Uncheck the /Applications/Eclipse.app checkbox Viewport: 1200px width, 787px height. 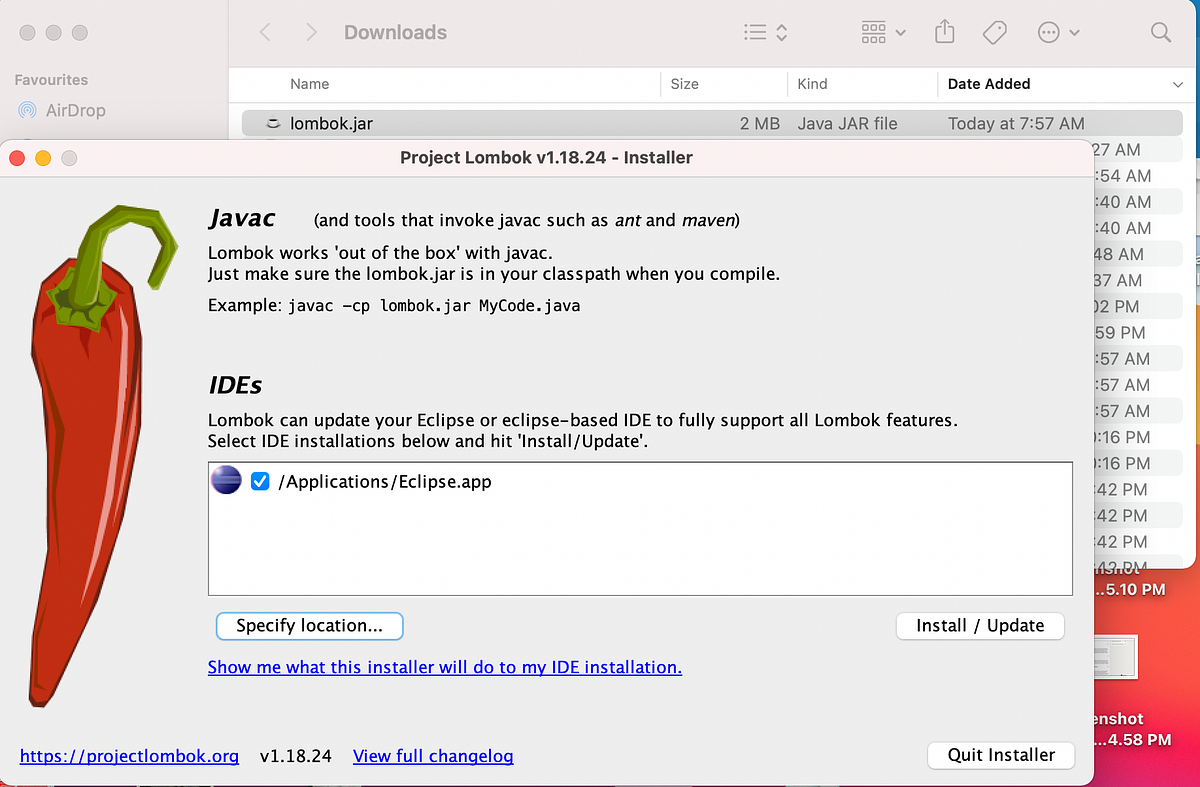point(259,480)
